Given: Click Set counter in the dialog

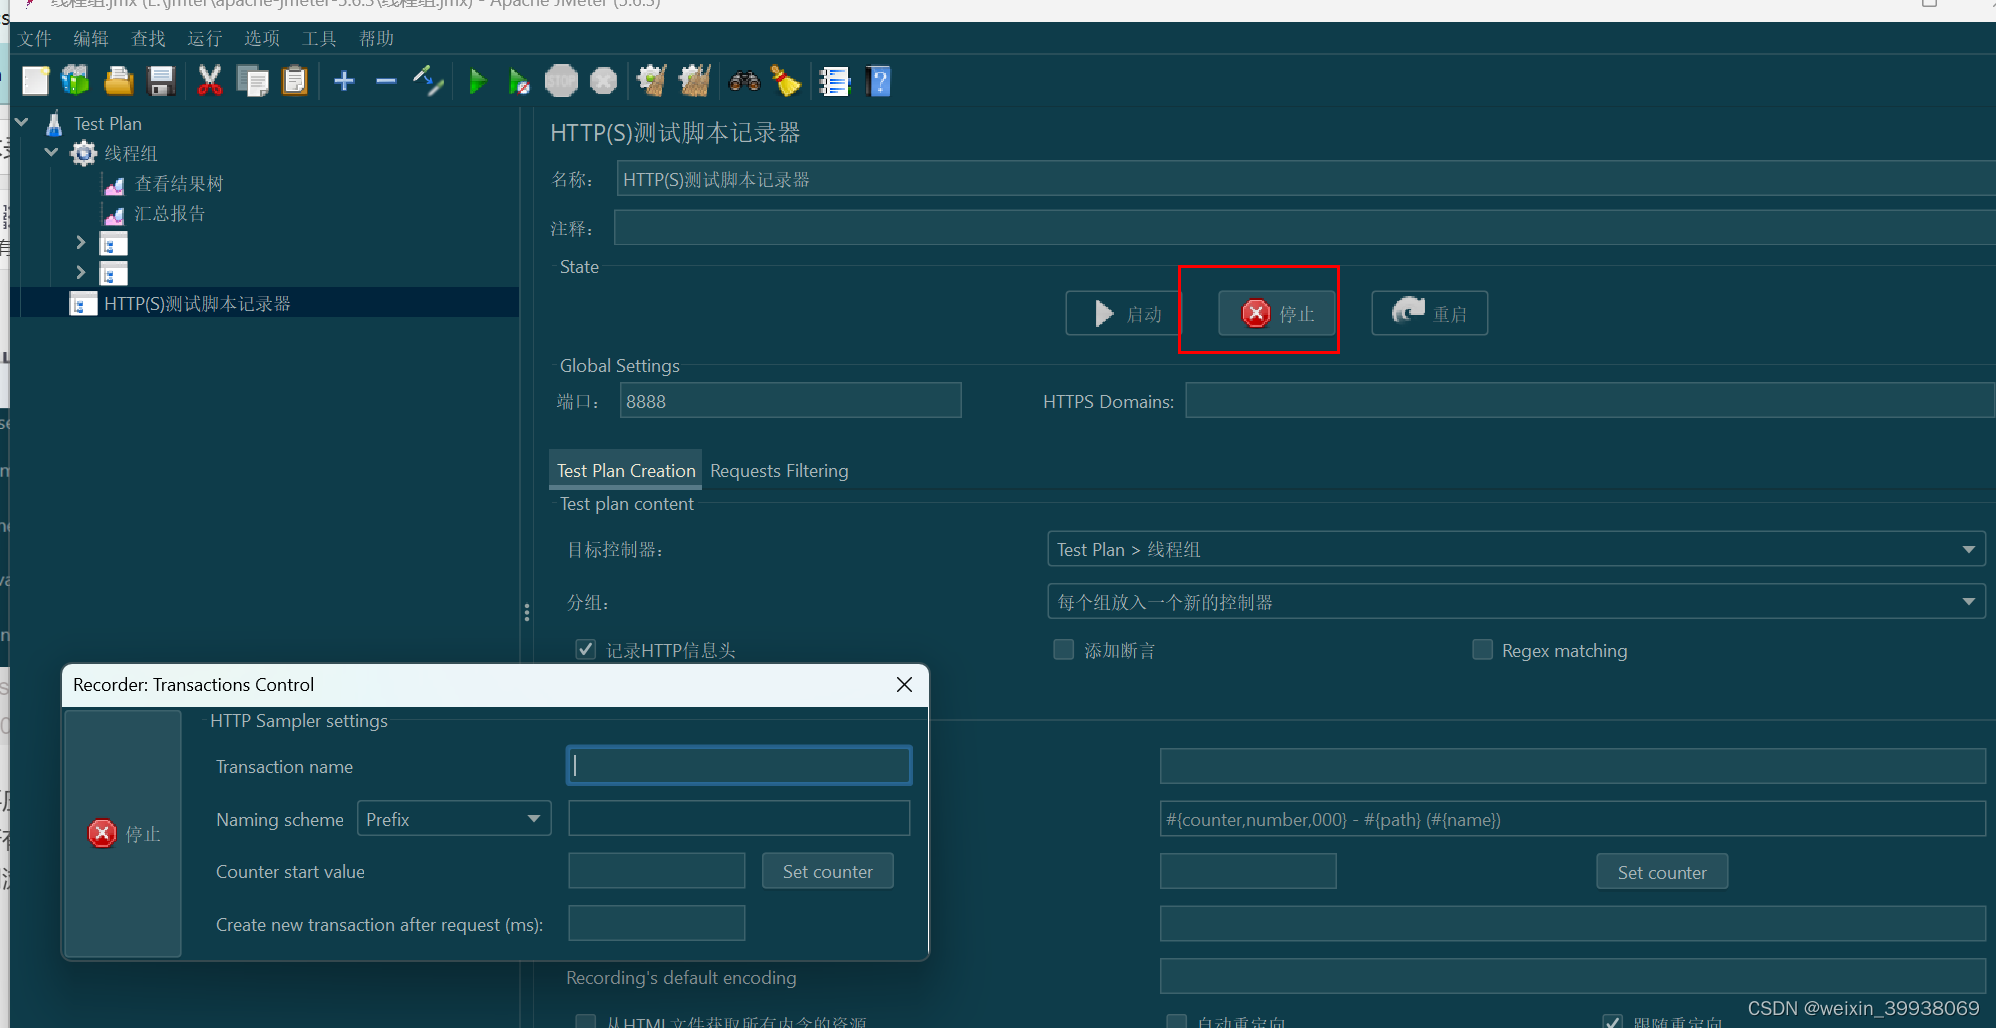Looking at the screenshot, I should tap(828, 871).
